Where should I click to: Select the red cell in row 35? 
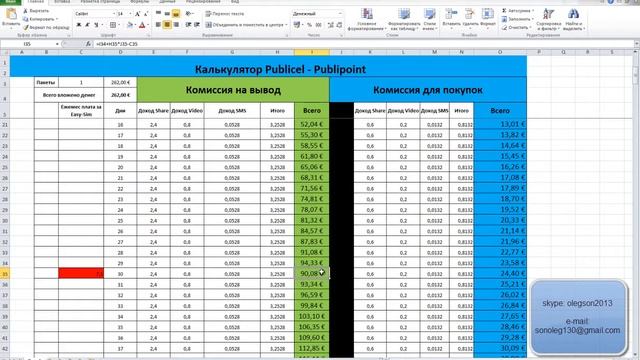81,273
